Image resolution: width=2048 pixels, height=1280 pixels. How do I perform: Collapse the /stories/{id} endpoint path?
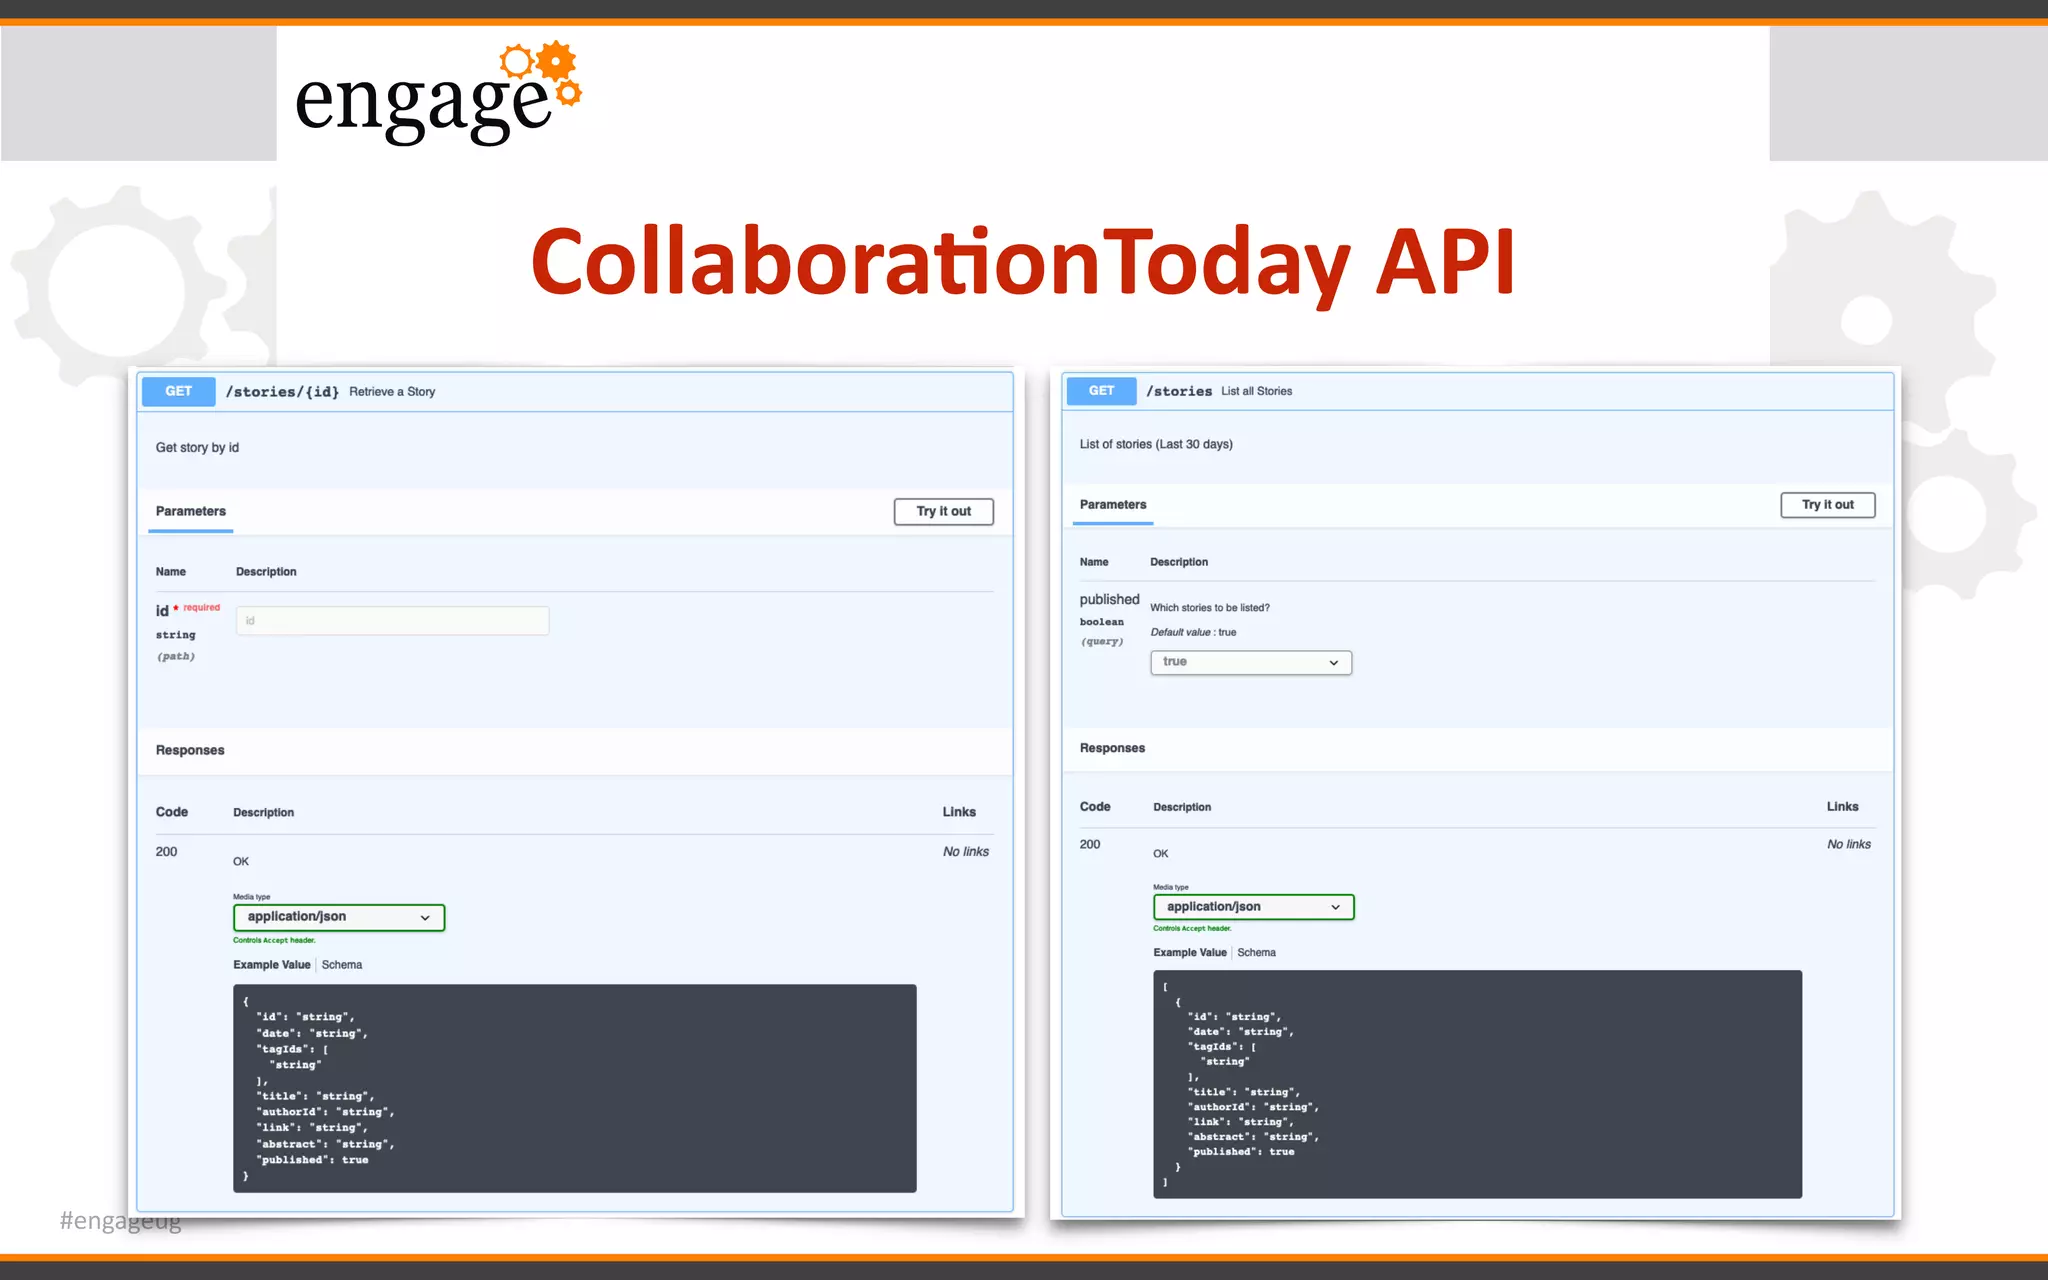282,391
